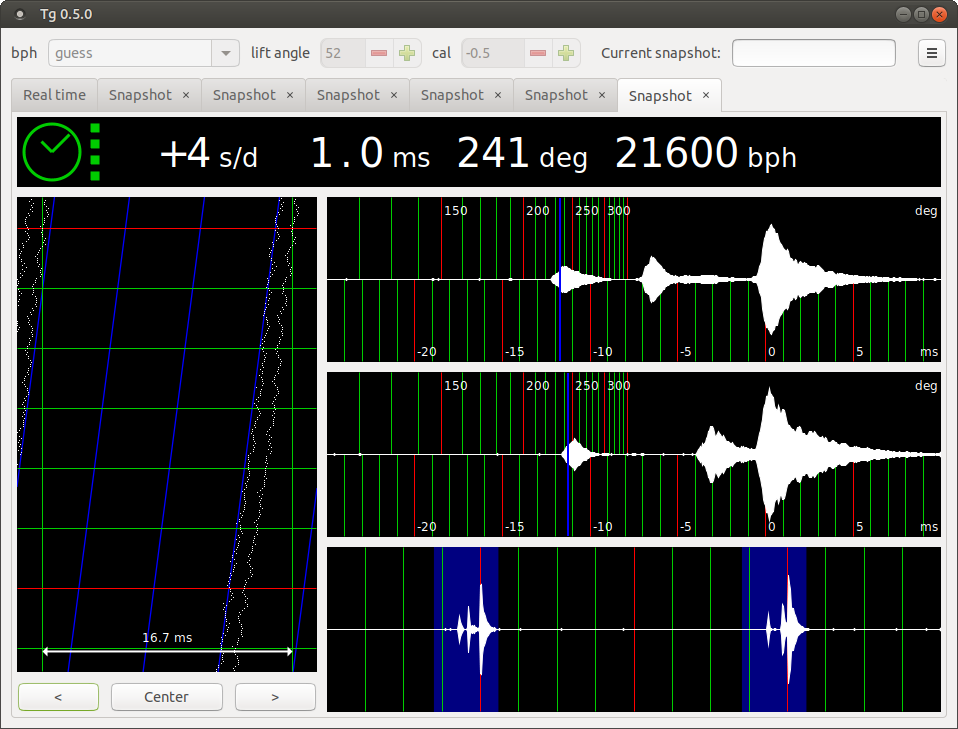Shift paper strip left with '<' button
Screen dimensions: 958x729
59,697
